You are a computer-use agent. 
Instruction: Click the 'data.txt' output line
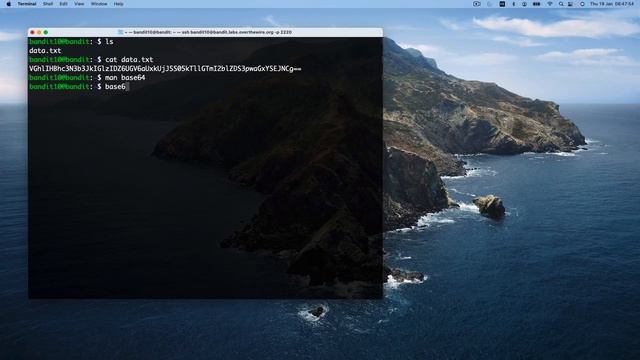(45, 51)
